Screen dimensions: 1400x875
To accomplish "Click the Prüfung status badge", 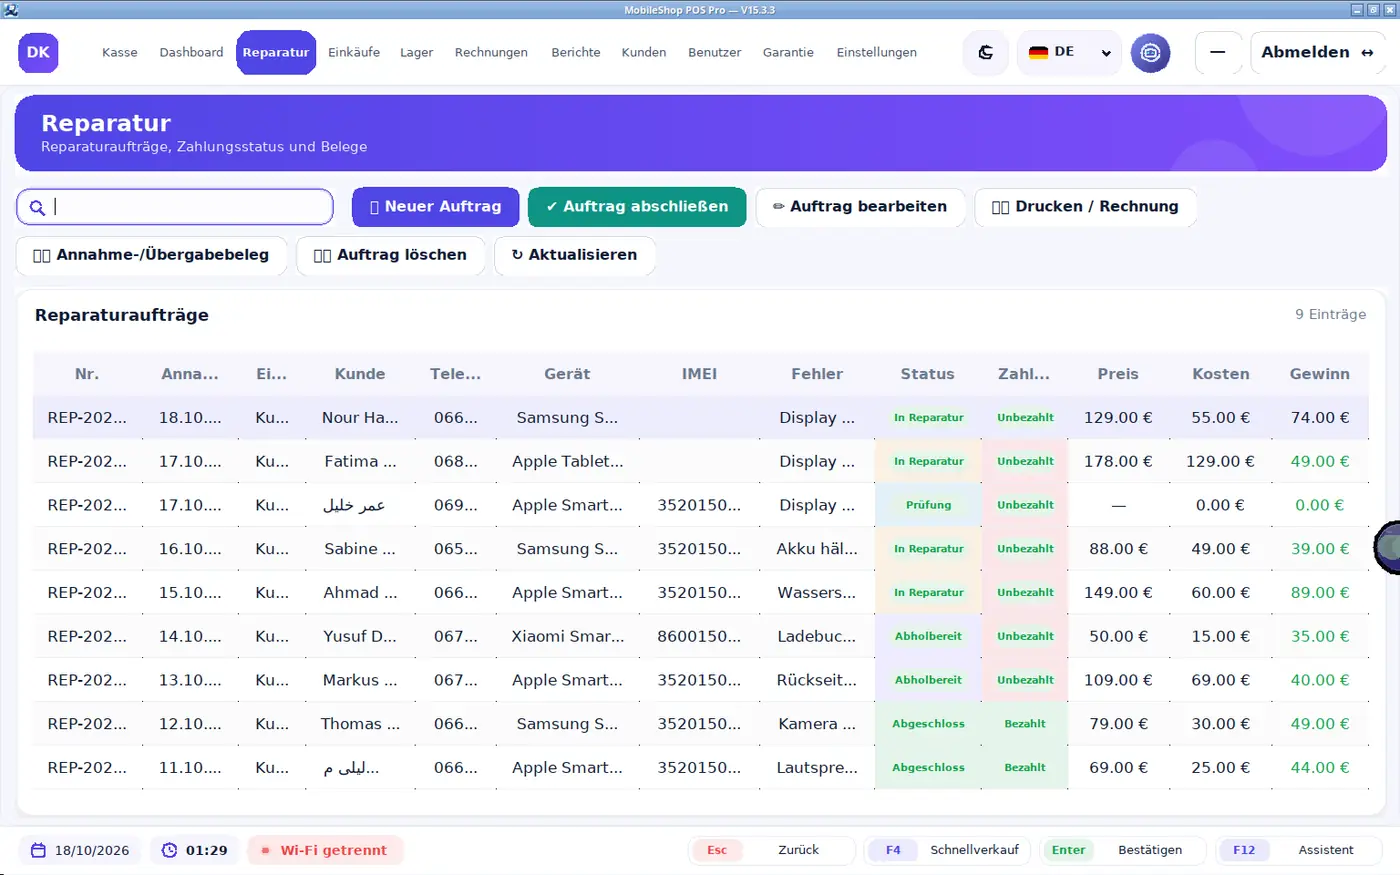I will [x=928, y=505].
